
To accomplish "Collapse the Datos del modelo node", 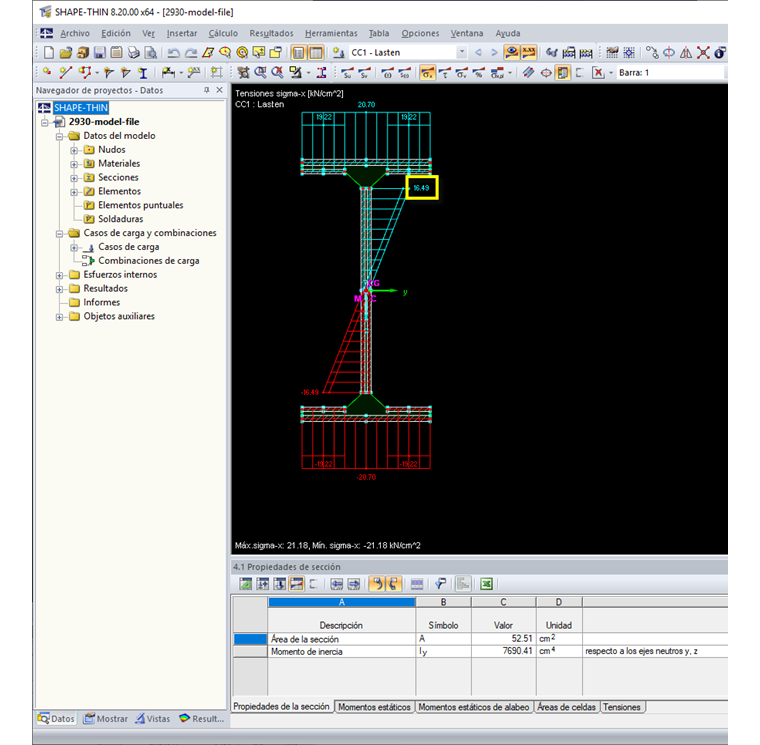I will pyautogui.click(x=60, y=136).
